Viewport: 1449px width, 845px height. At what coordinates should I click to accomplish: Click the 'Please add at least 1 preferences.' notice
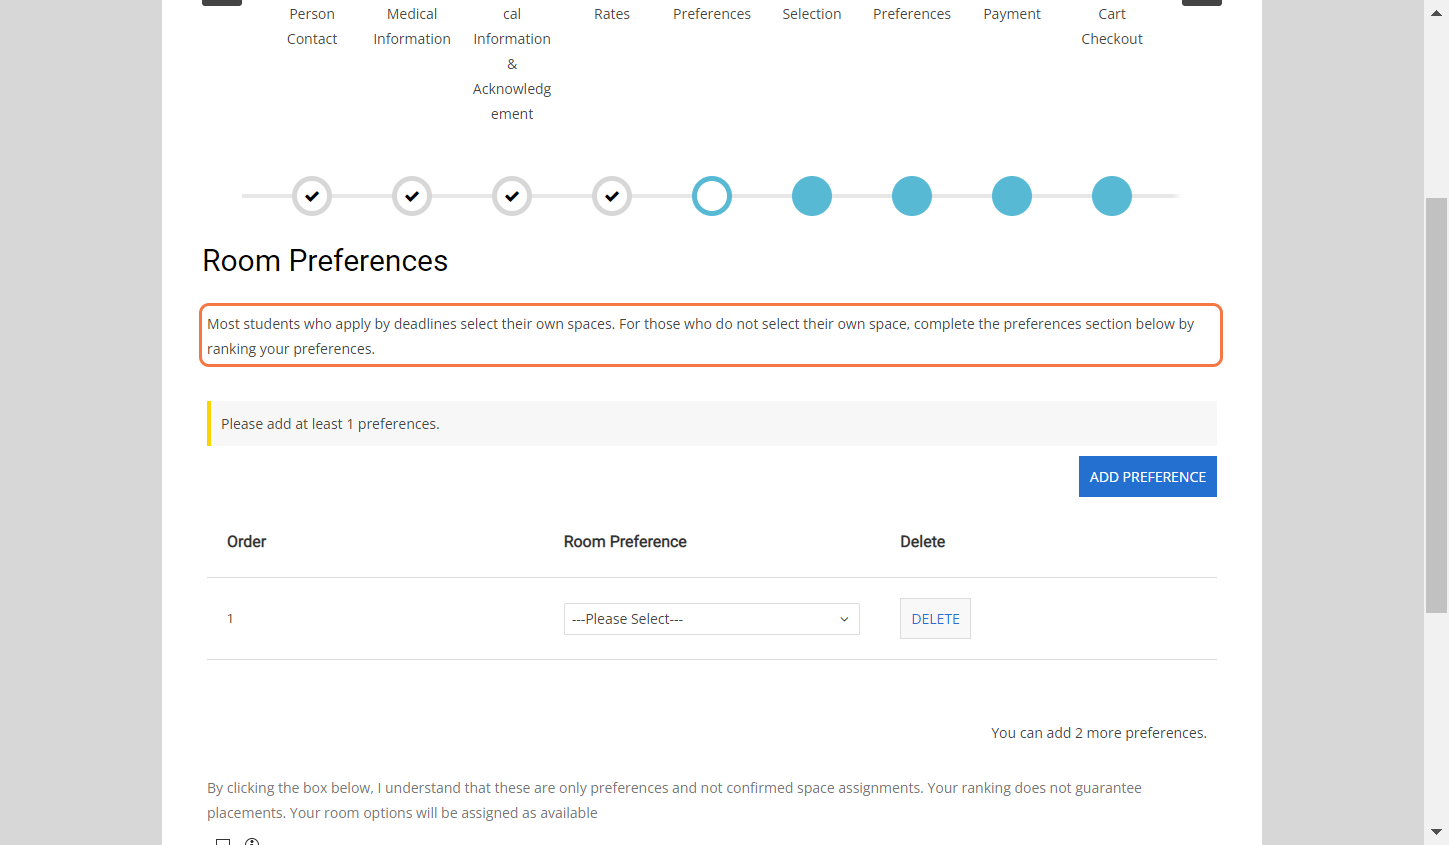712,424
